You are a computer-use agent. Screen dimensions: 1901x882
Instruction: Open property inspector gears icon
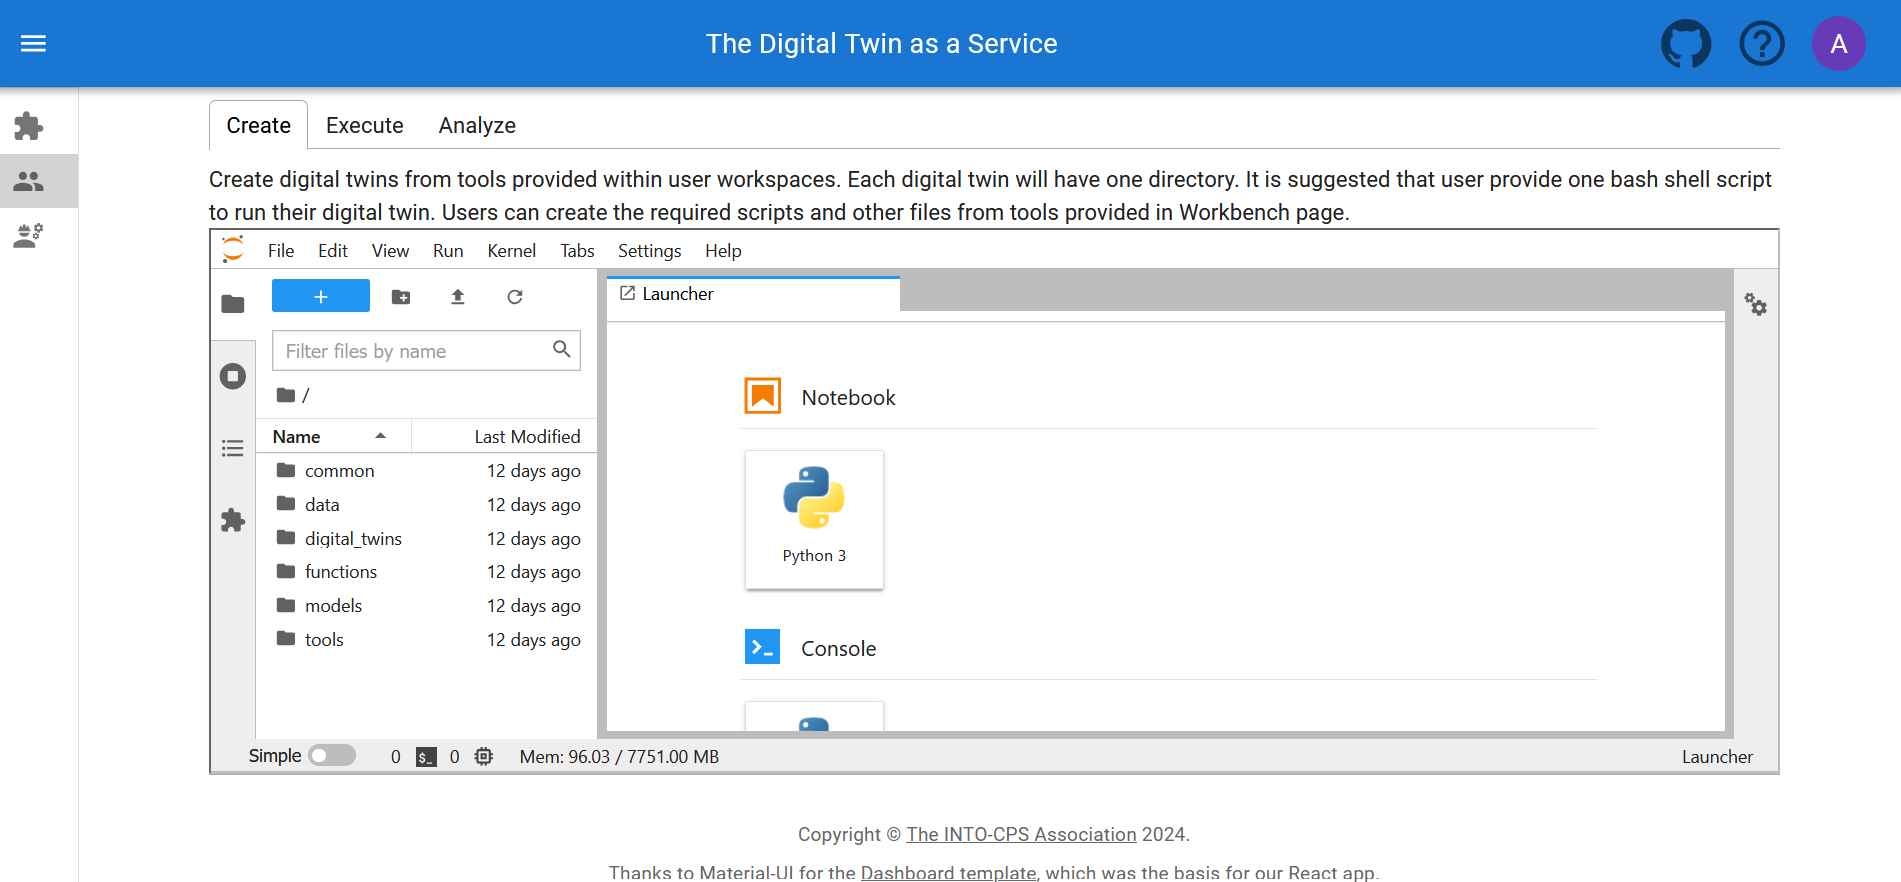[x=1756, y=304]
